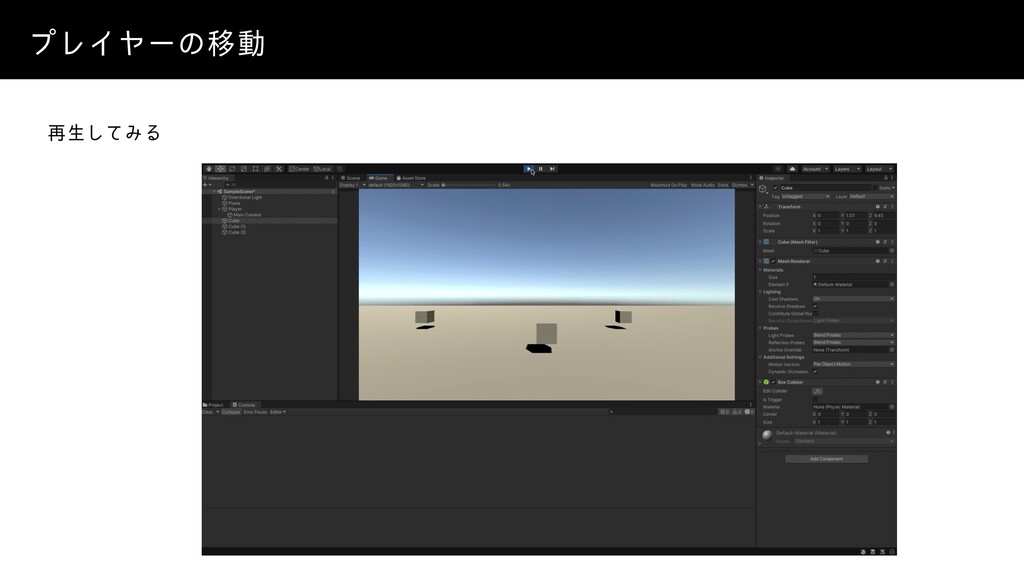The width and height of the screenshot is (1024, 576).
Task: Toggle the Static checkbox
Action: tap(876, 187)
